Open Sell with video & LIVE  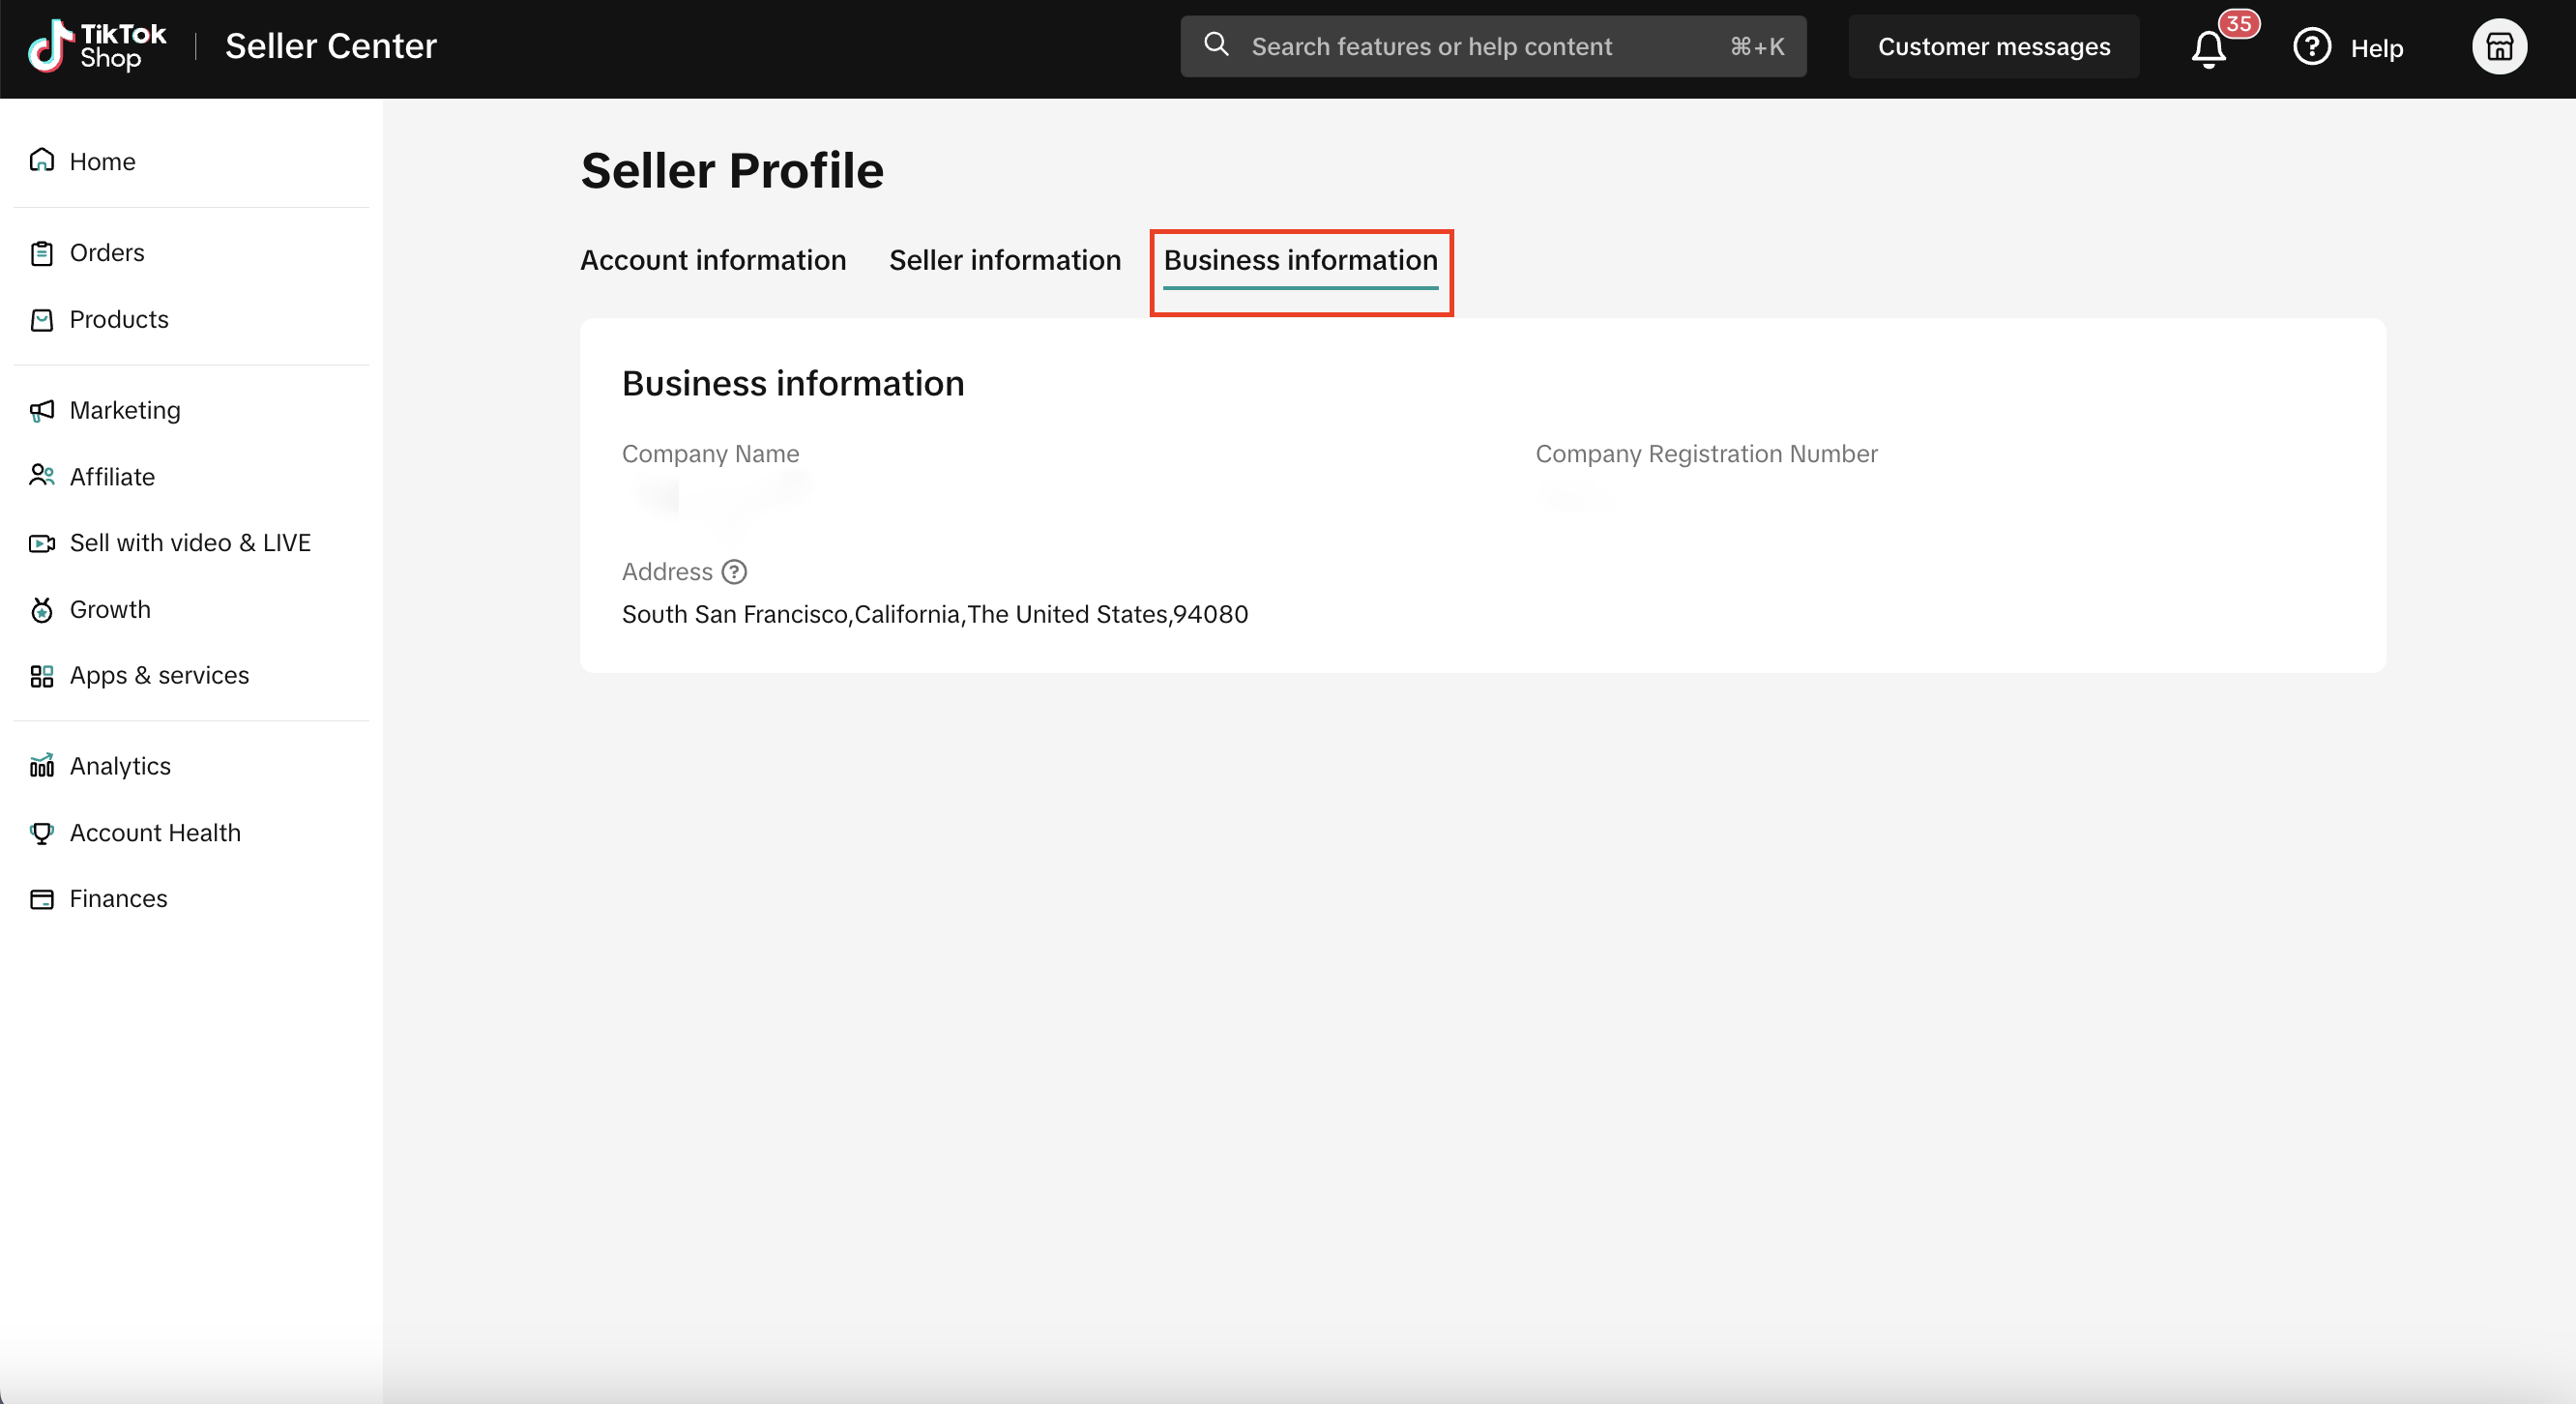click(190, 543)
